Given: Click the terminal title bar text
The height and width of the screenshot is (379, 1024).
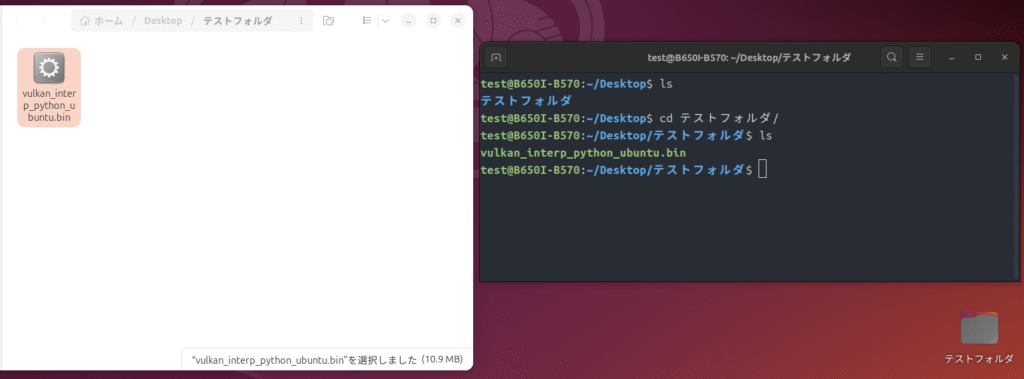Looking at the screenshot, I should pyautogui.click(x=749, y=58).
